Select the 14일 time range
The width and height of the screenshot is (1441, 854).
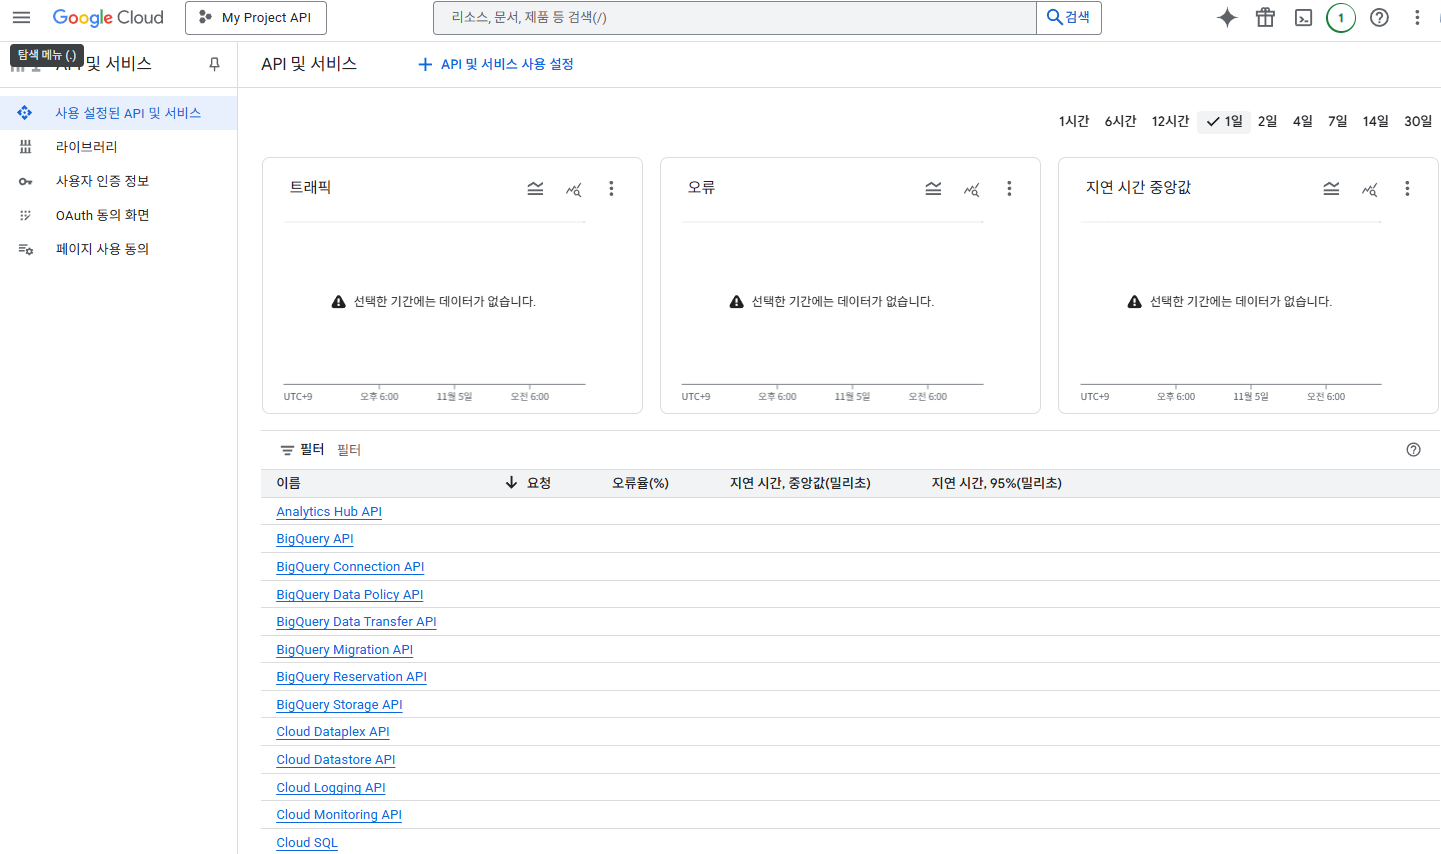coord(1375,121)
